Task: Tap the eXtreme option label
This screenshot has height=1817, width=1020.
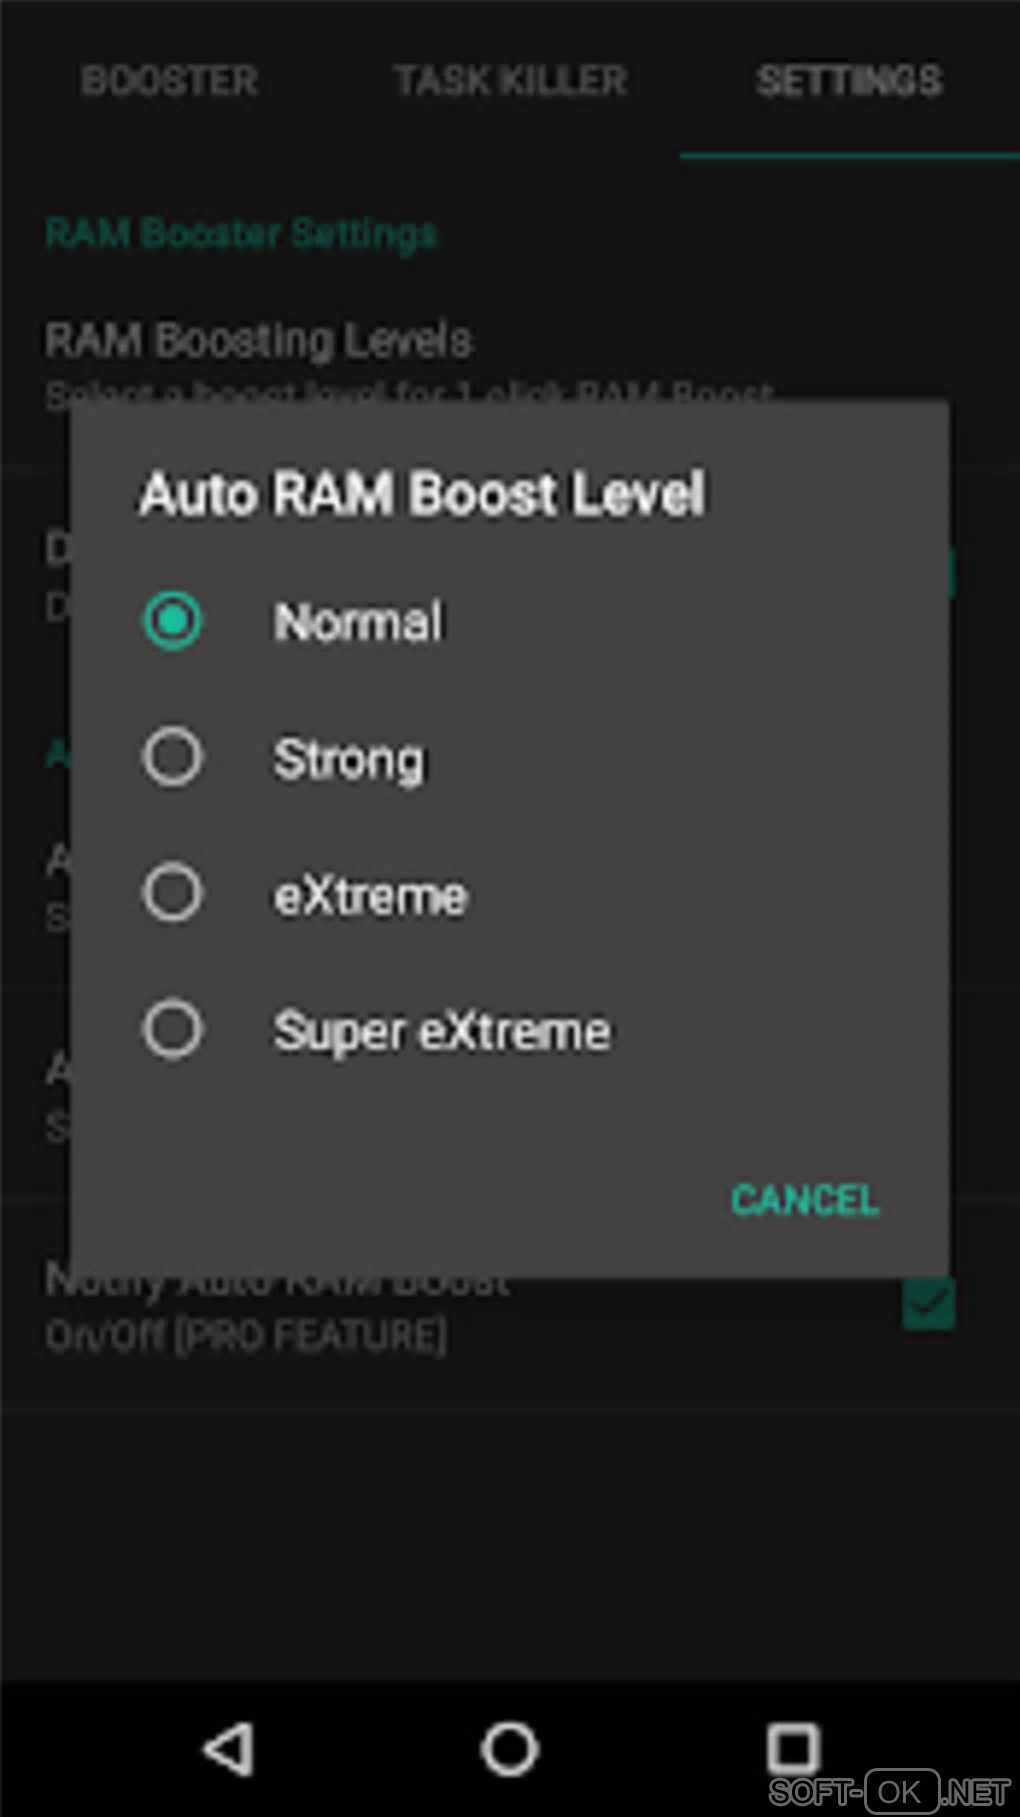Action: pos(371,895)
